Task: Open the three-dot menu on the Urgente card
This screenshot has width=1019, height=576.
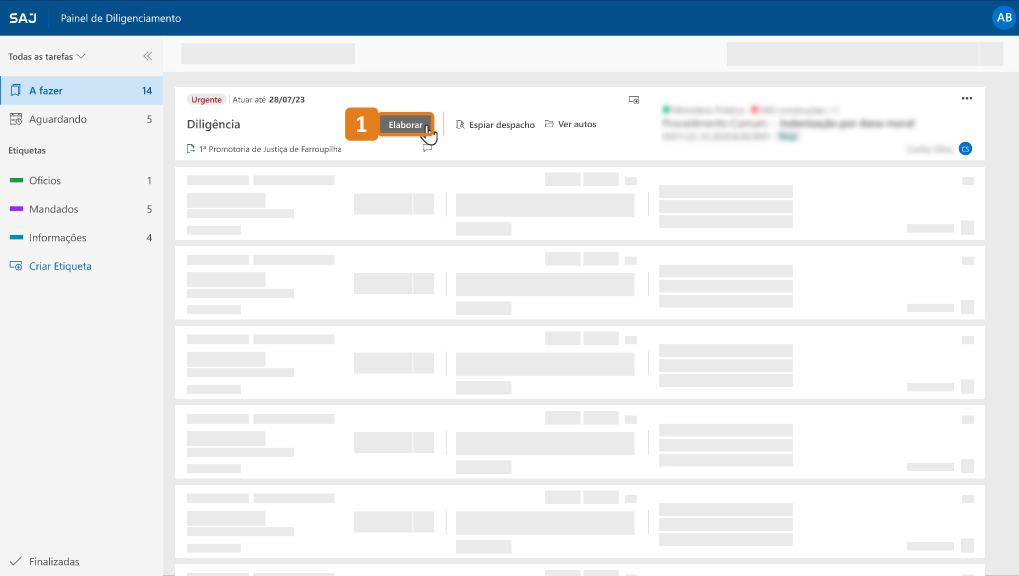Action: click(x=966, y=98)
